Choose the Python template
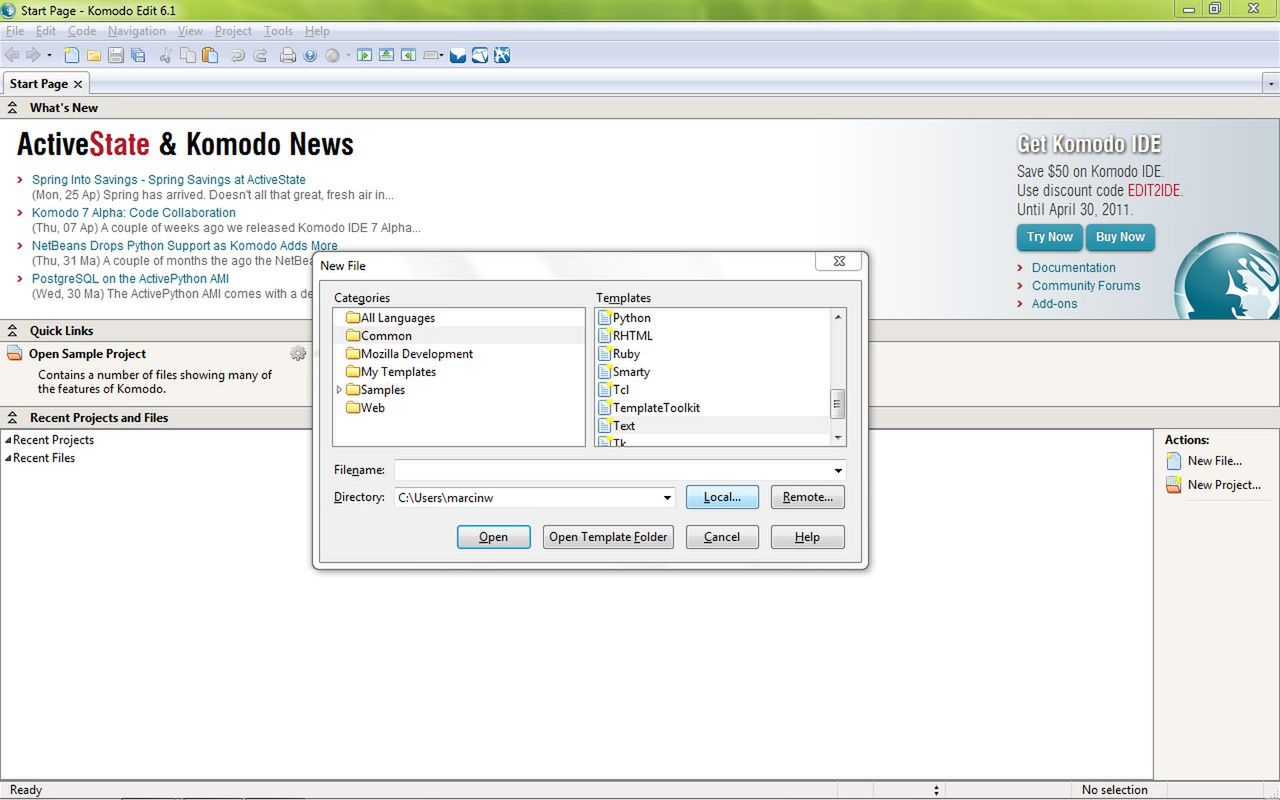The width and height of the screenshot is (1280, 800). 624,318
